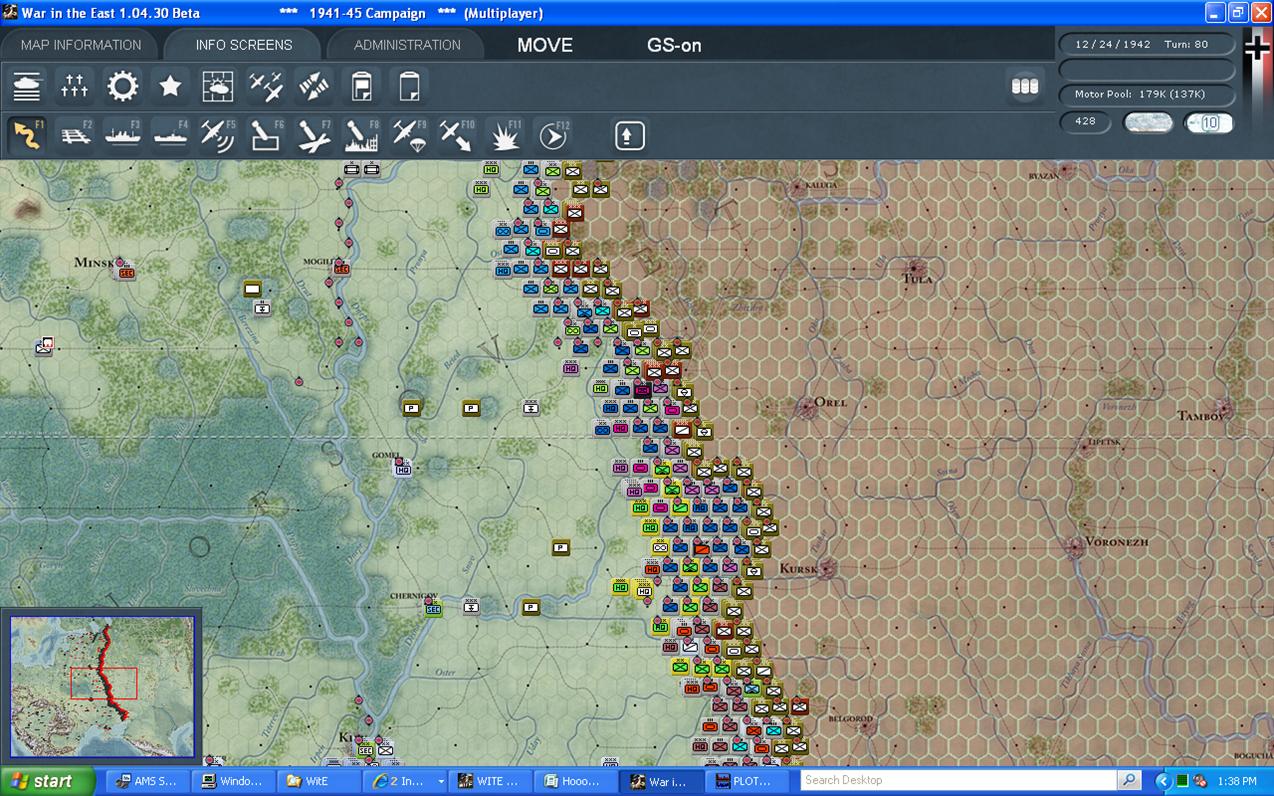Screen dimensions: 1274x796
Task: Open the blank report document icon
Action: pyautogui.click(x=409, y=87)
